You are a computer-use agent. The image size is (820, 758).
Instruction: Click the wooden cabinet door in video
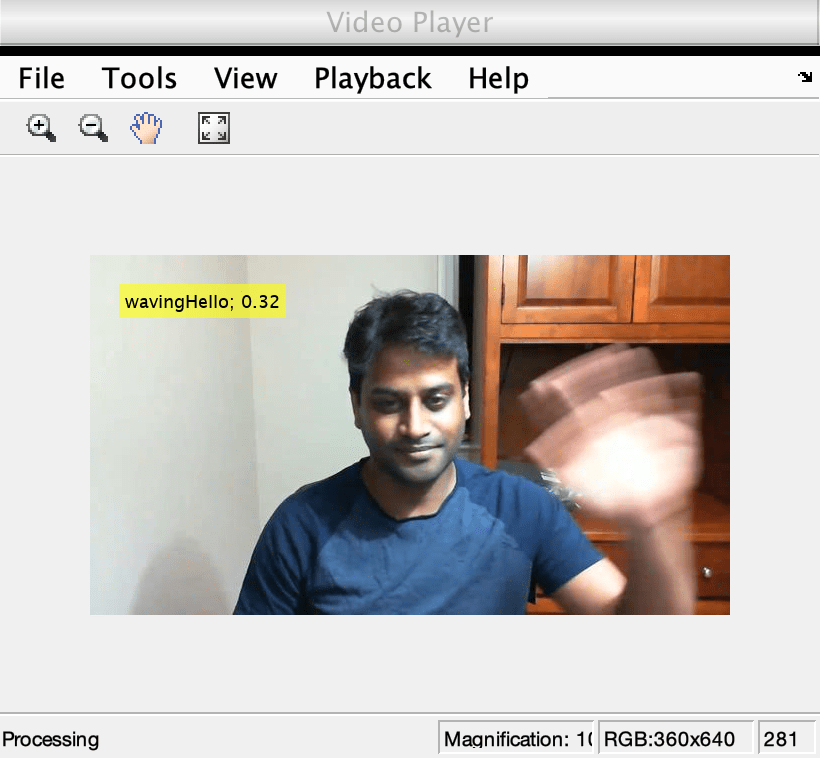coord(568,287)
